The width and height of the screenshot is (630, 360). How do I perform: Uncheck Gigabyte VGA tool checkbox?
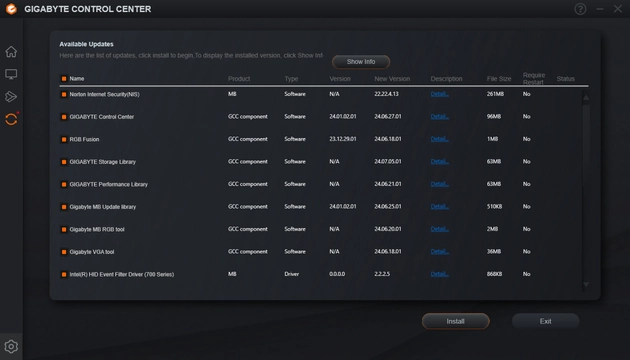click(63, 252)
